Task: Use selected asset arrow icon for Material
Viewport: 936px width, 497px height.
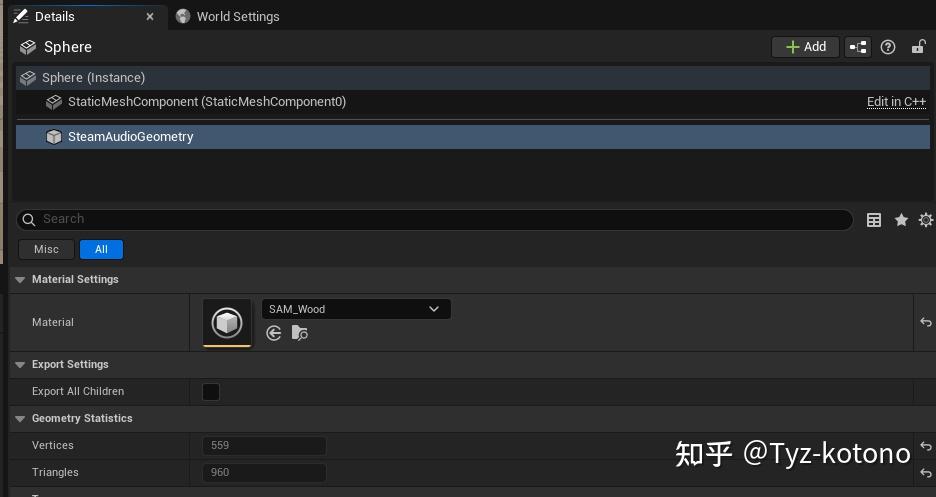Action: pyautogui.click(x=274, y=333)
